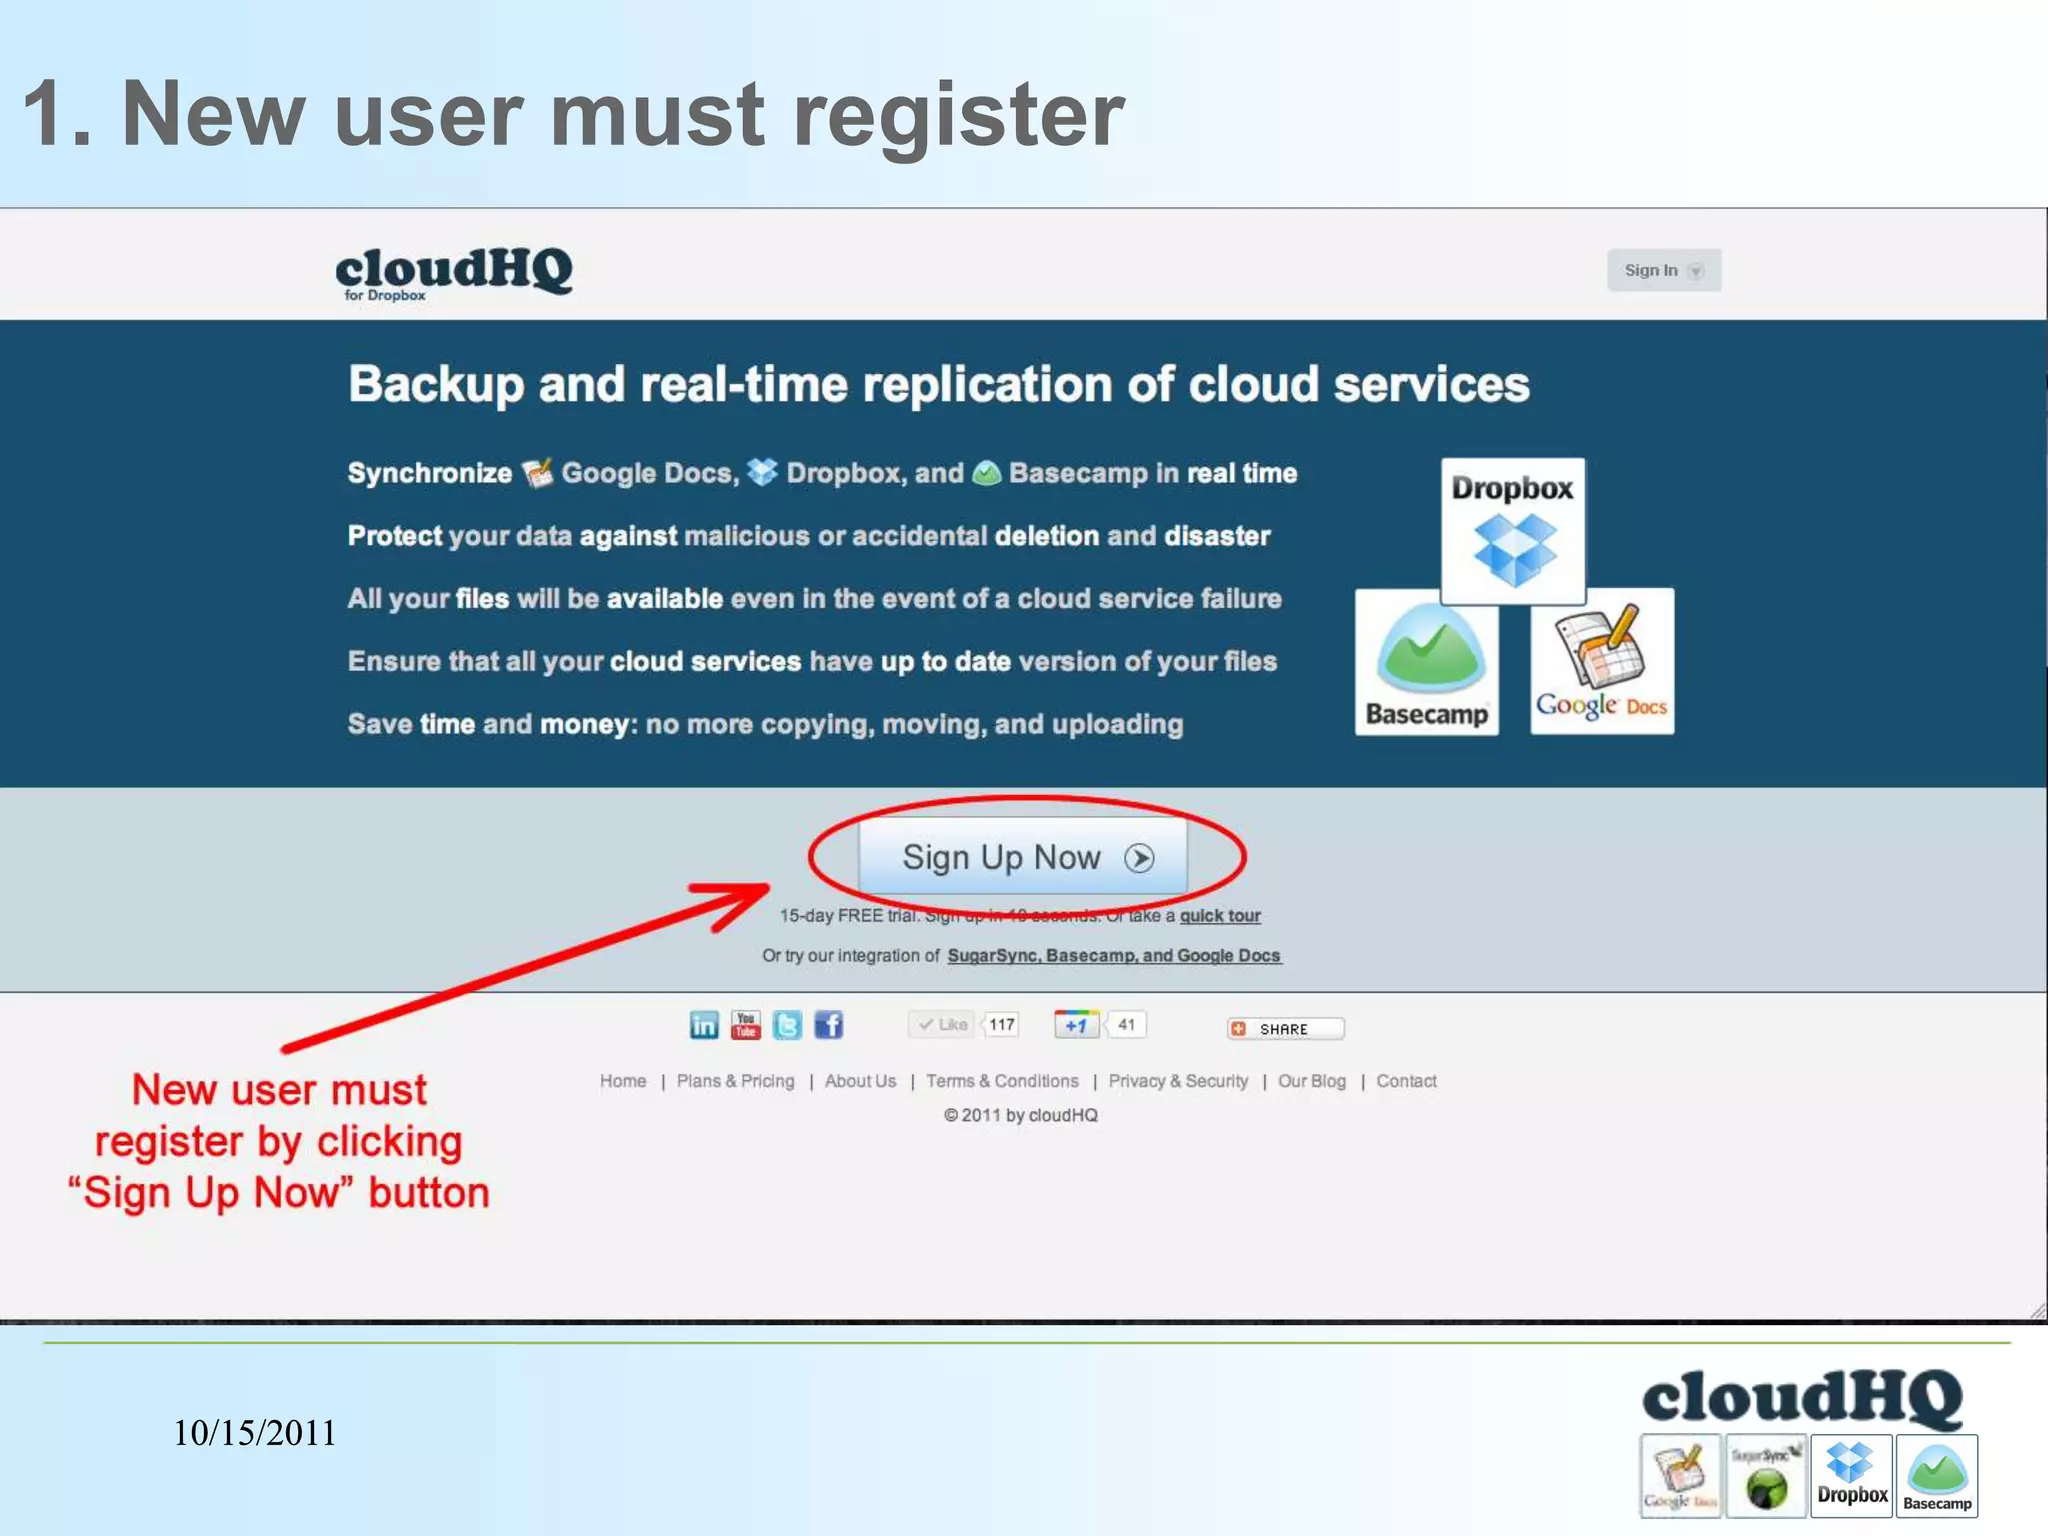Open SugarSync, Basecamp, and Google Docs link
Image resolution: width=2048 pixels, height=1536 pixels.
[1113, 955]
